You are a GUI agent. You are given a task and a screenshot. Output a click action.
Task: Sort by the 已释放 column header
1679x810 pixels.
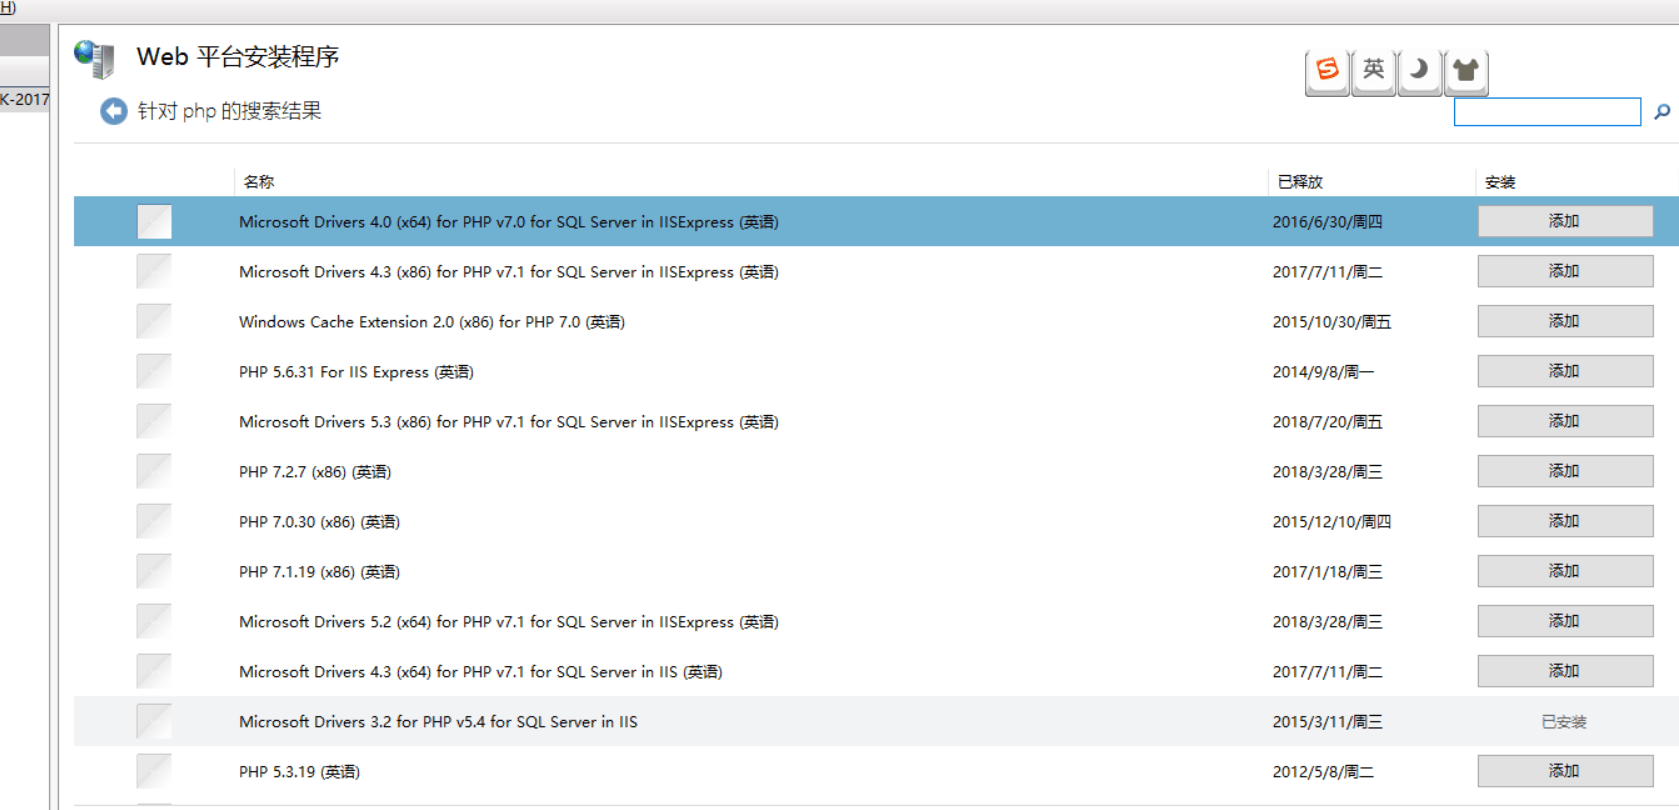pyautogui.click(x=1300, y=182)
